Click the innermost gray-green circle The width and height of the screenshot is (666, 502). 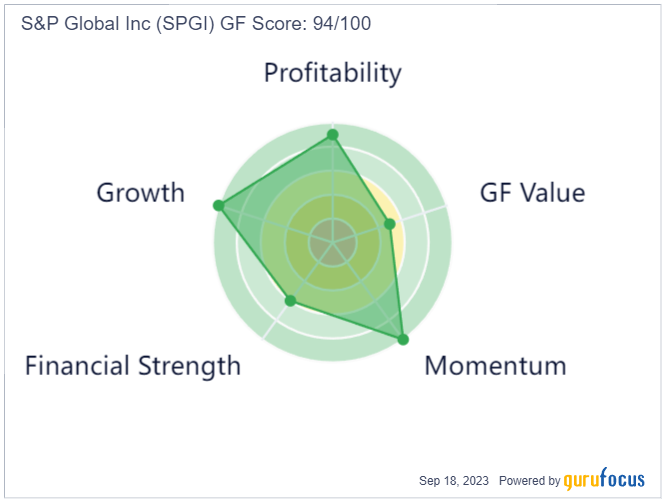pyautogui.click(x=333, y=243)
